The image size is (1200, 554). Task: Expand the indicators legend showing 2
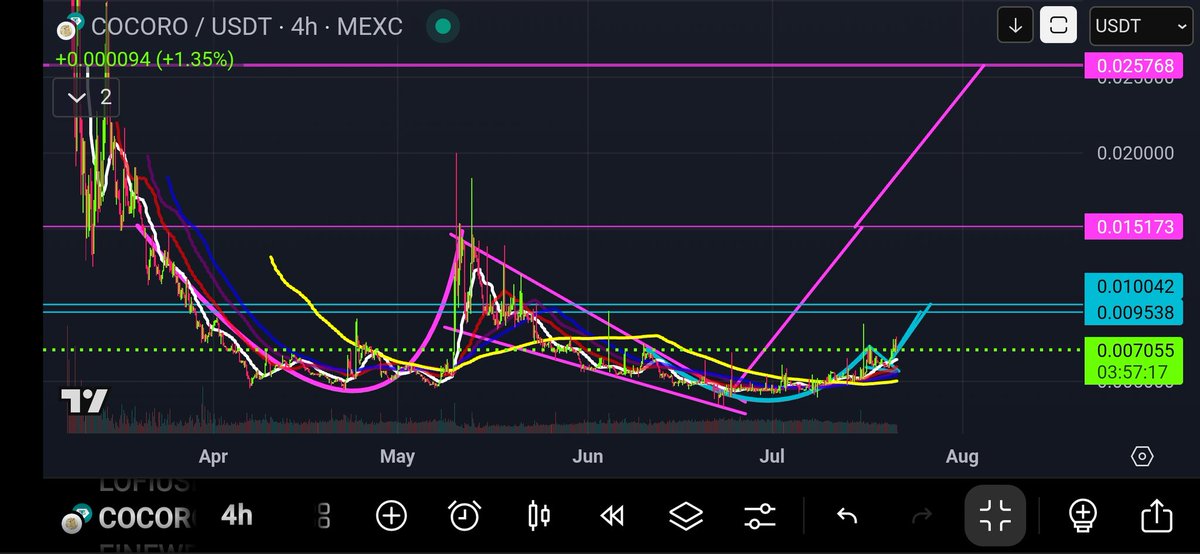pyautogui.click(x=88, y=97)
